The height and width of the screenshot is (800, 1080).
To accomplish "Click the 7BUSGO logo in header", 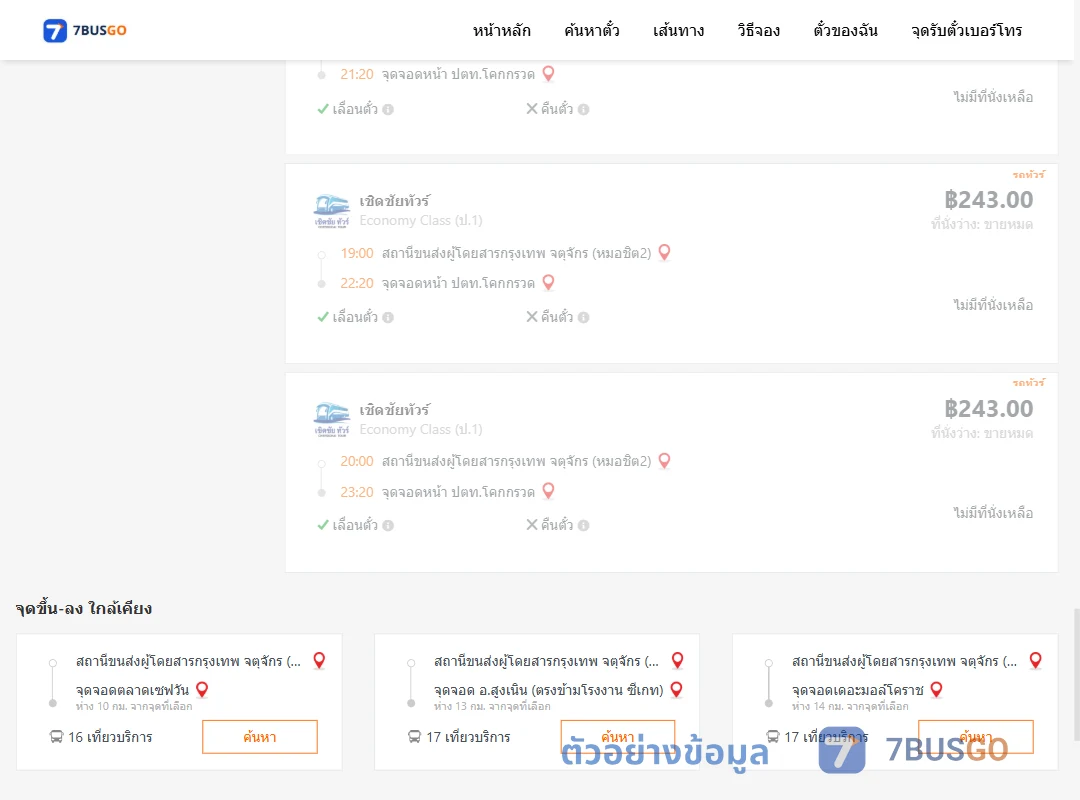I will click(85, 30).
